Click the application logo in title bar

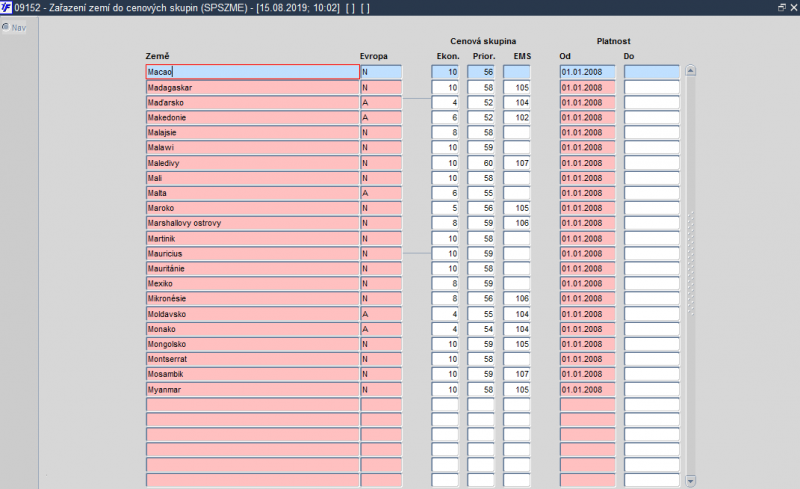click(x=6, y=7)
